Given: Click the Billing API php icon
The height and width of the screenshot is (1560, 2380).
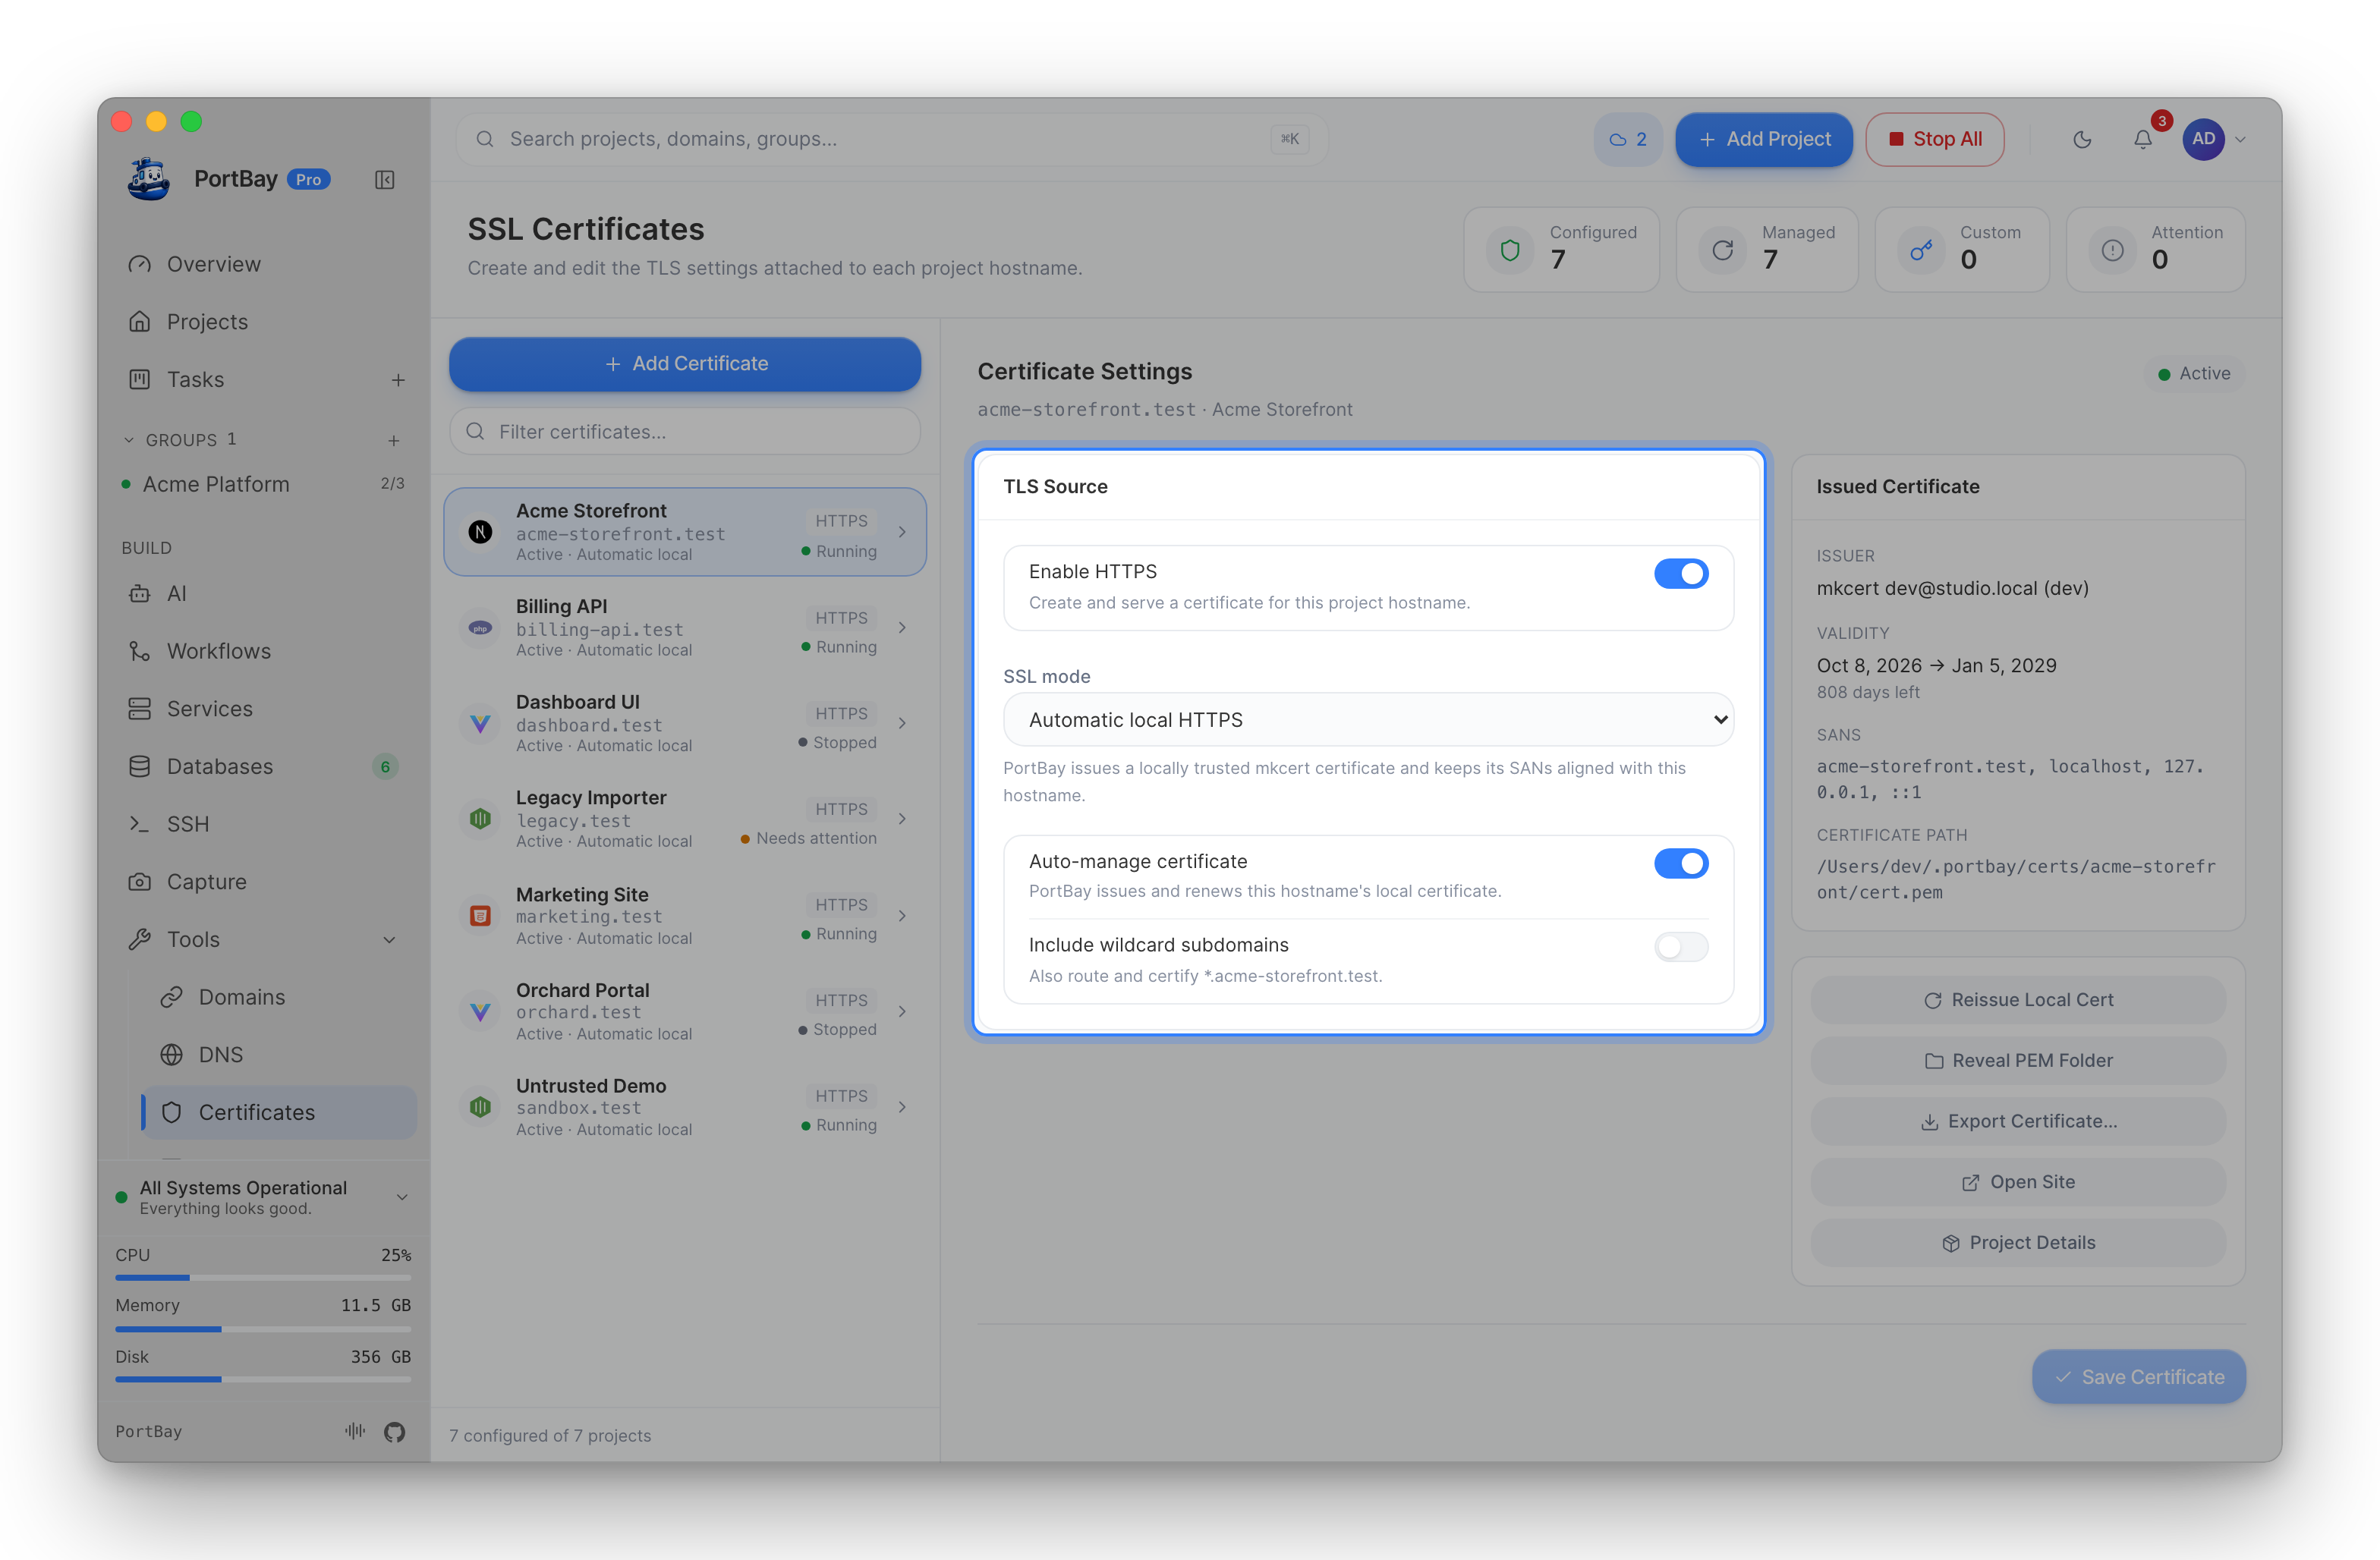Looking at the screenshot, I should pos(480,628).
